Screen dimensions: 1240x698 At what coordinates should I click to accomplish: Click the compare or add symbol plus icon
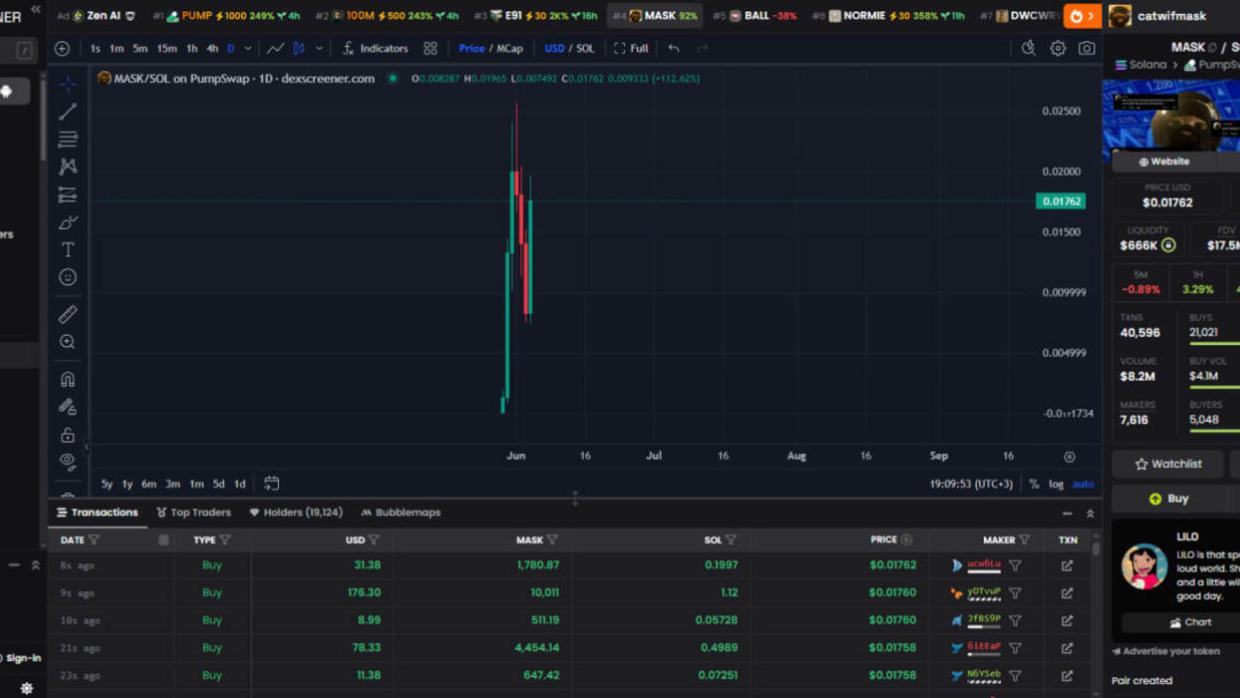pos(62,48)
